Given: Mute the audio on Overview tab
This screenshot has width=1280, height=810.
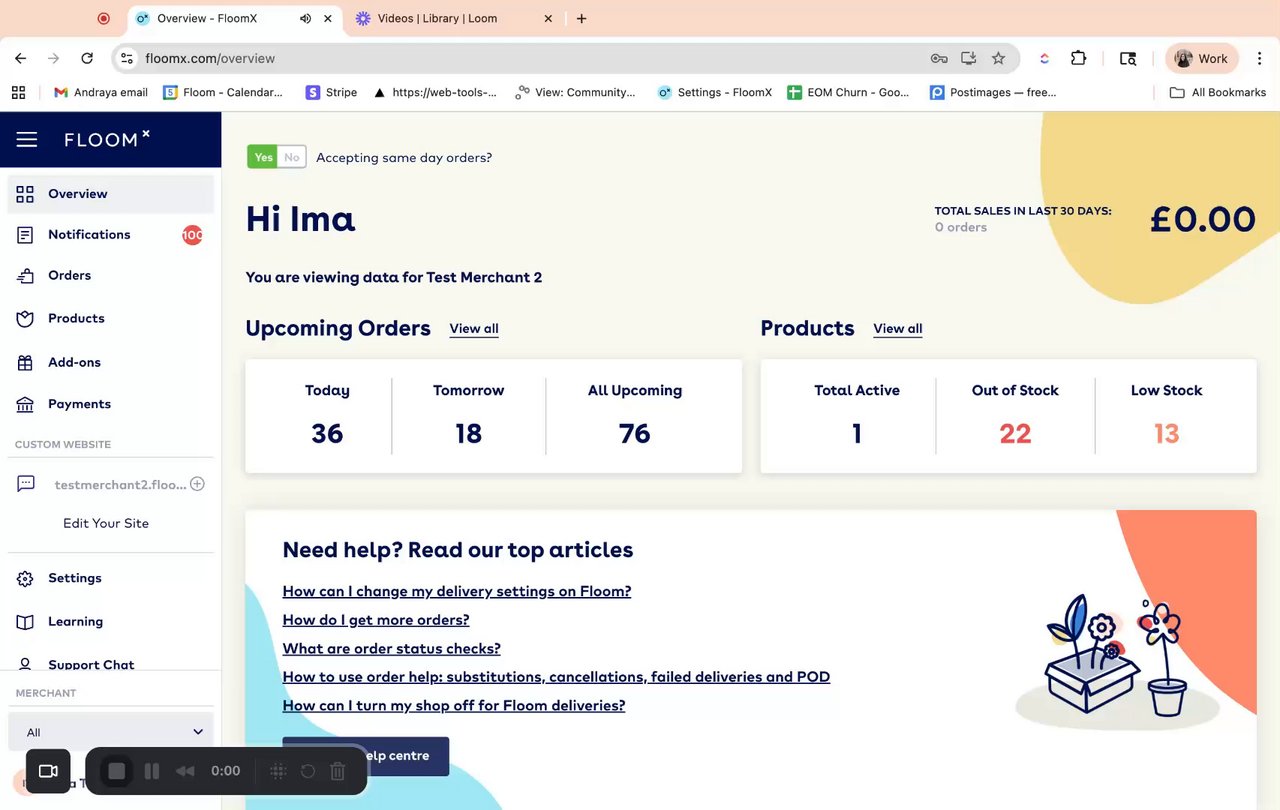Looking at the screenshot, I should (305, 18).
